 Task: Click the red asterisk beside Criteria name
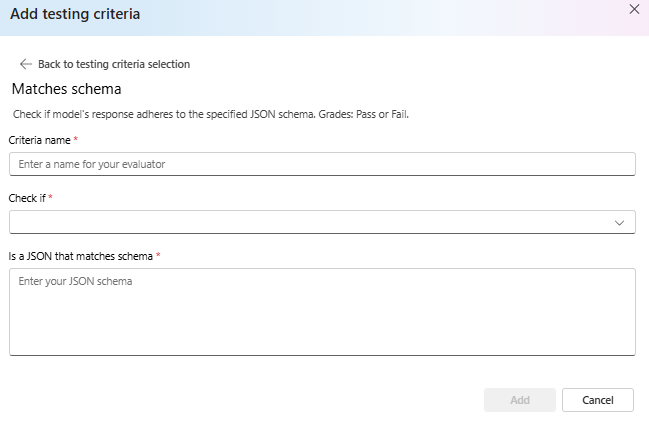(76, 139)
